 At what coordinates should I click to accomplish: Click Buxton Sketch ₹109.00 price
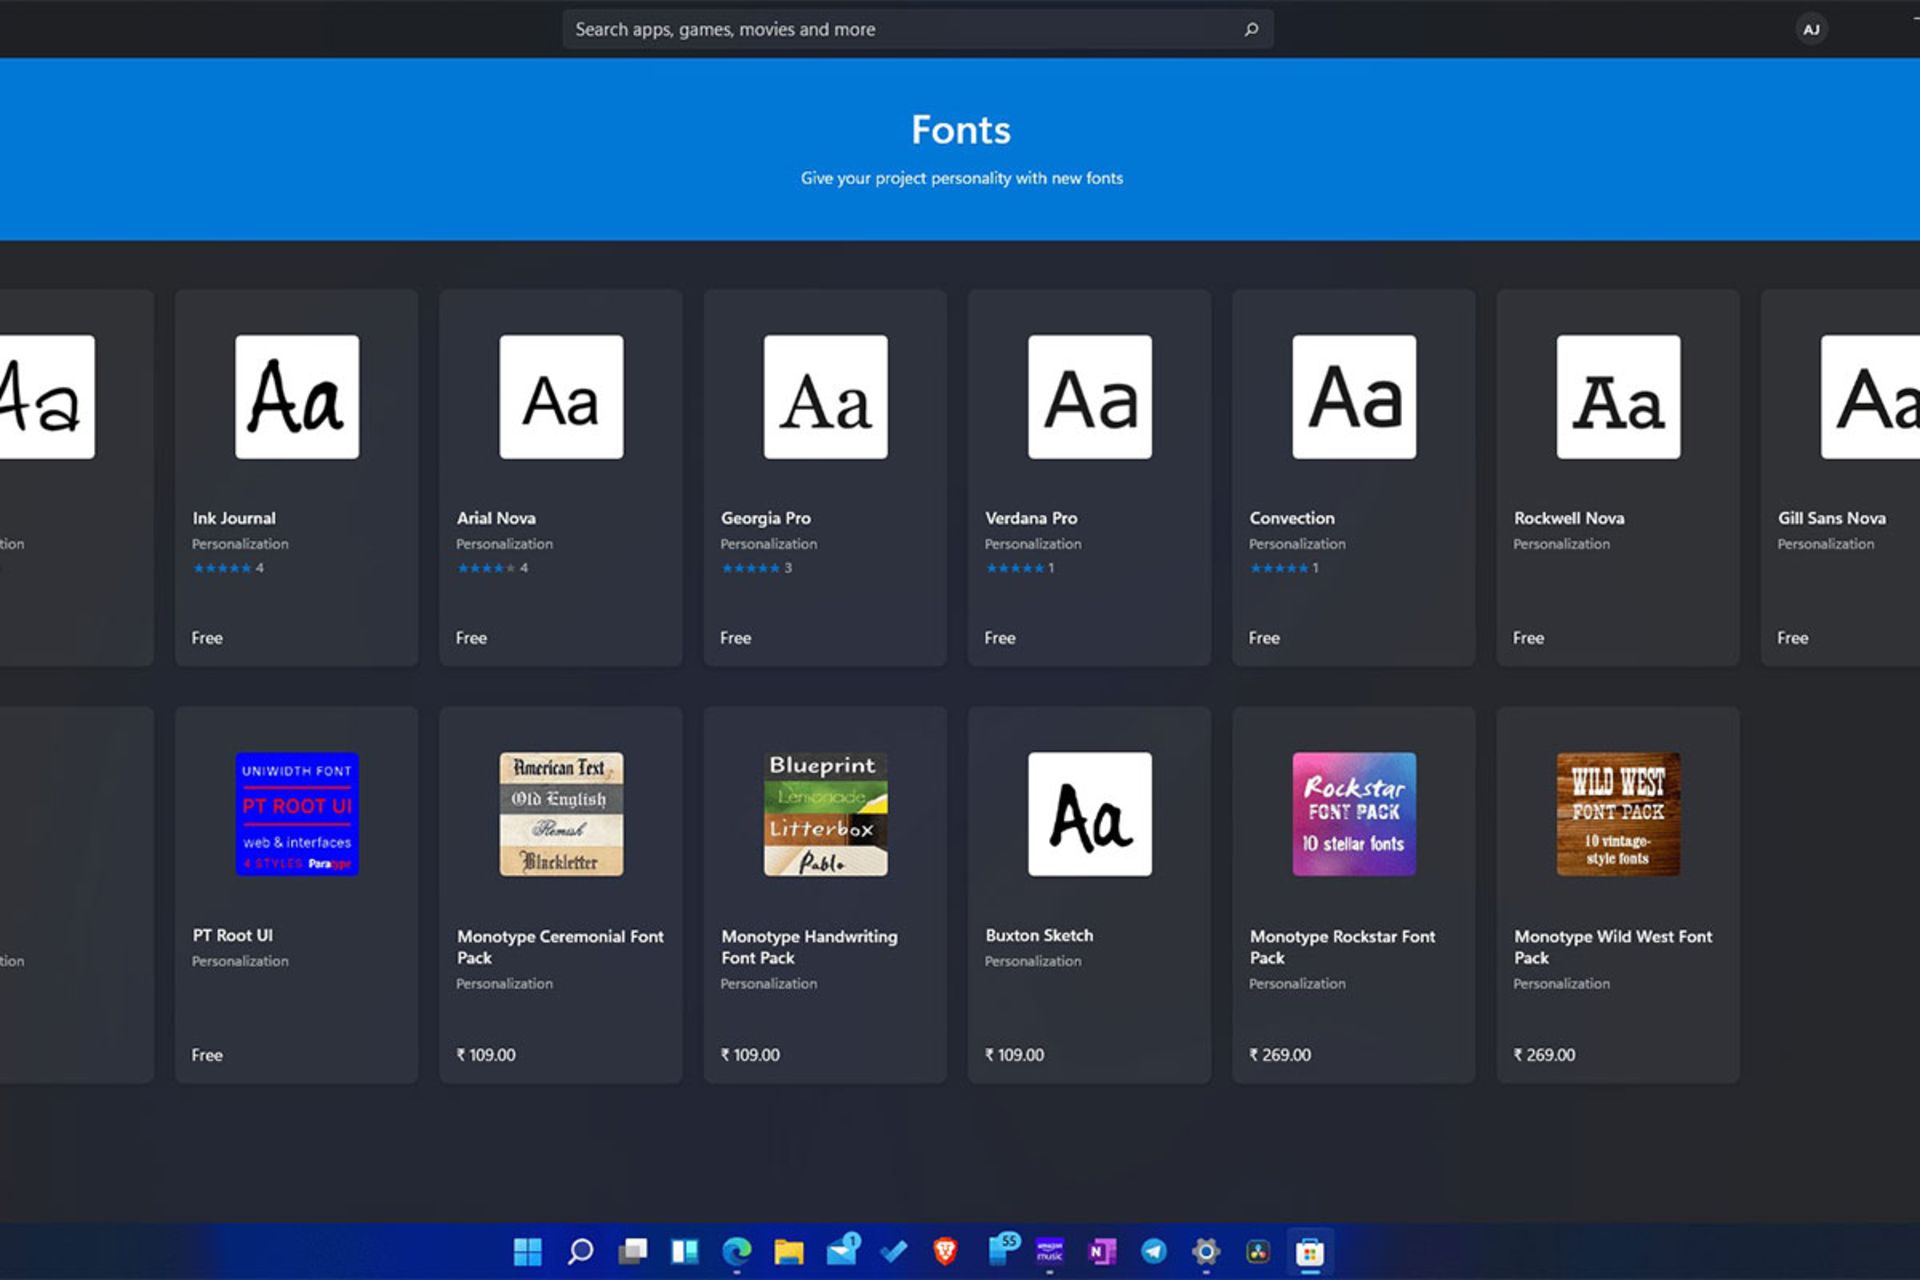(x=1015, y=1055)
